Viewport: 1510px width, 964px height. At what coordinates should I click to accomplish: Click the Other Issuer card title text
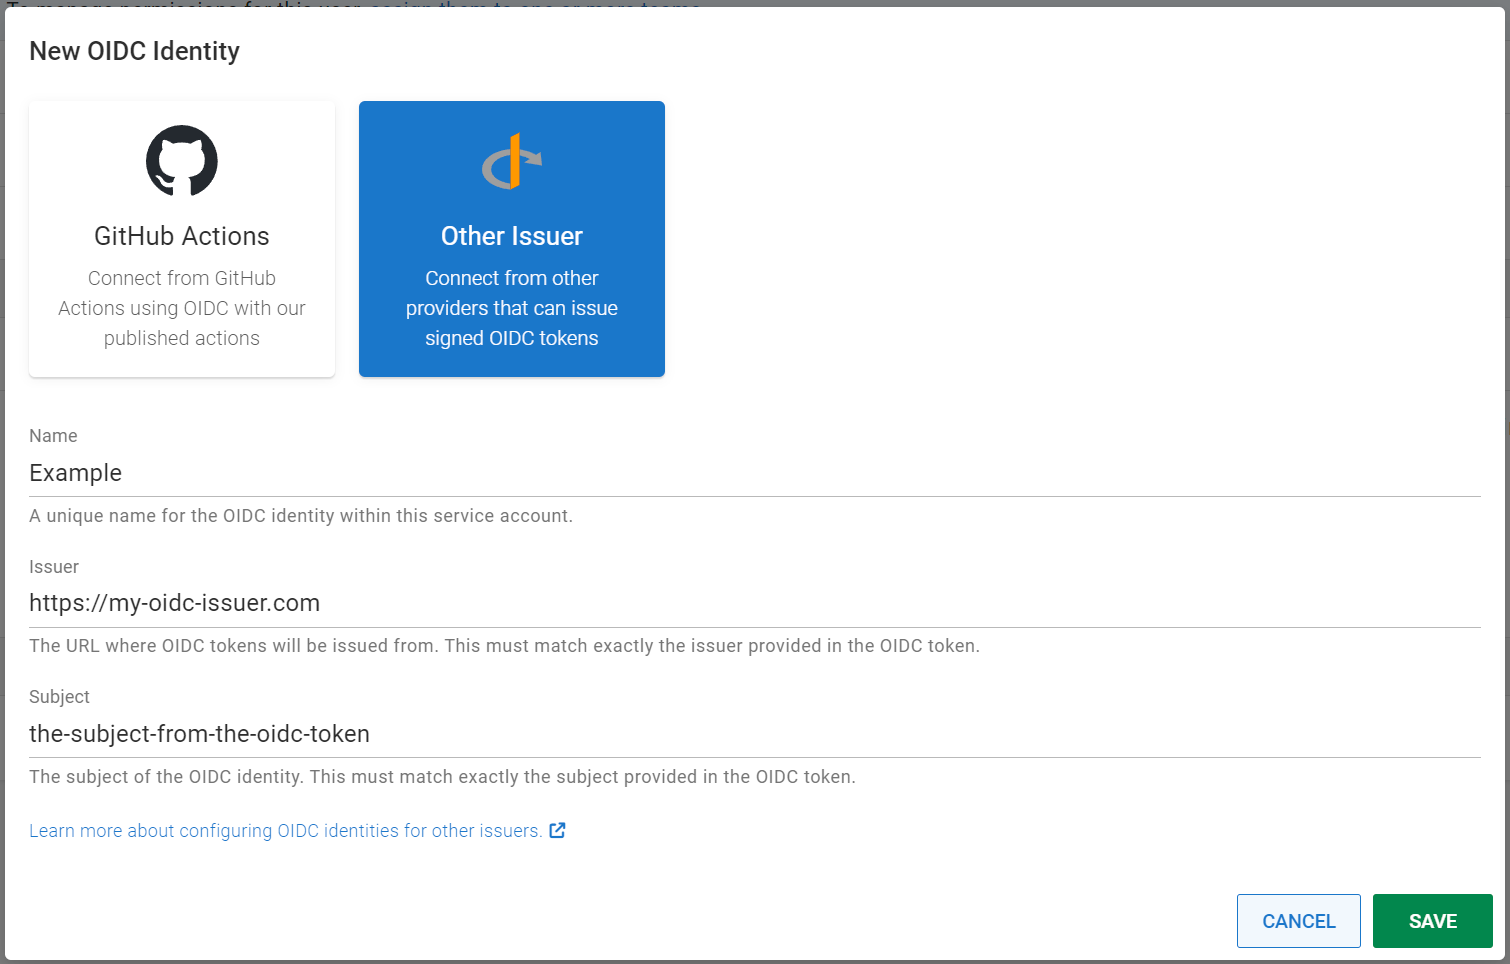click(511, 236)
